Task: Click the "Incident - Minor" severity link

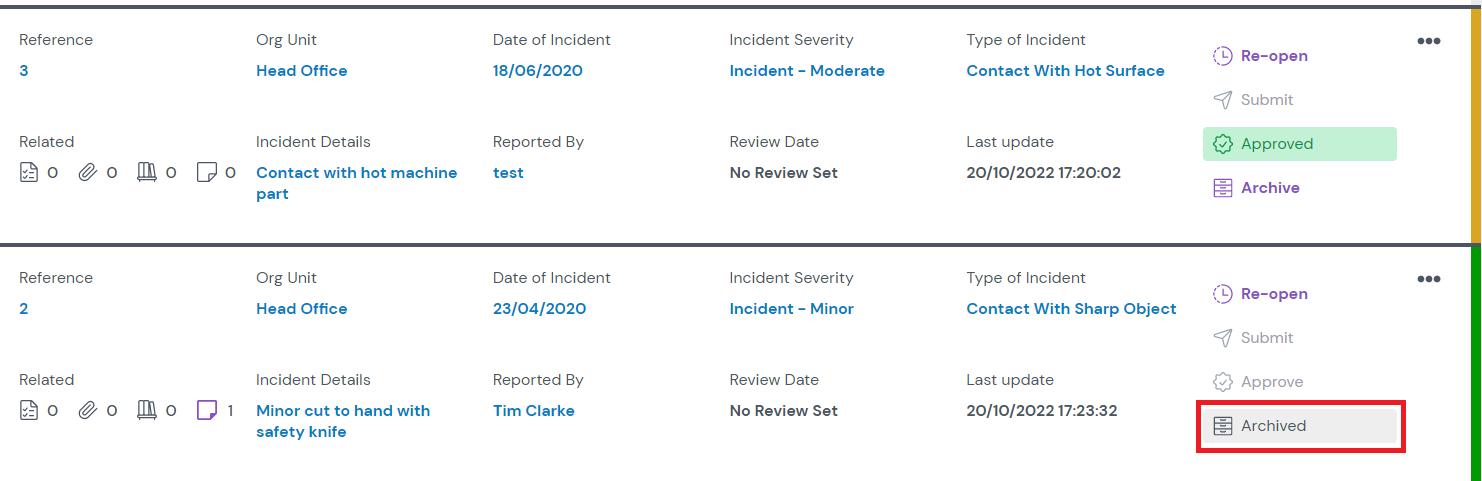Action: coord(791,309)
